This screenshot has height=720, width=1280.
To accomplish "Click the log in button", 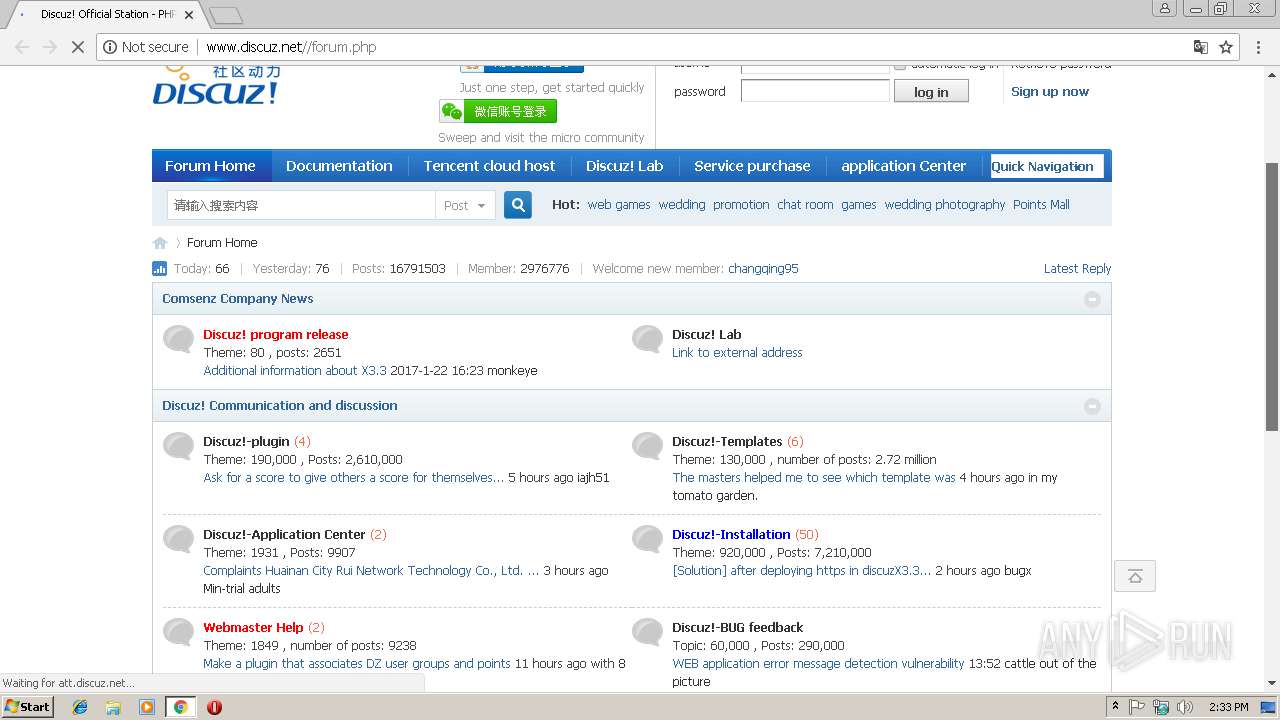I will coord(931,92).
